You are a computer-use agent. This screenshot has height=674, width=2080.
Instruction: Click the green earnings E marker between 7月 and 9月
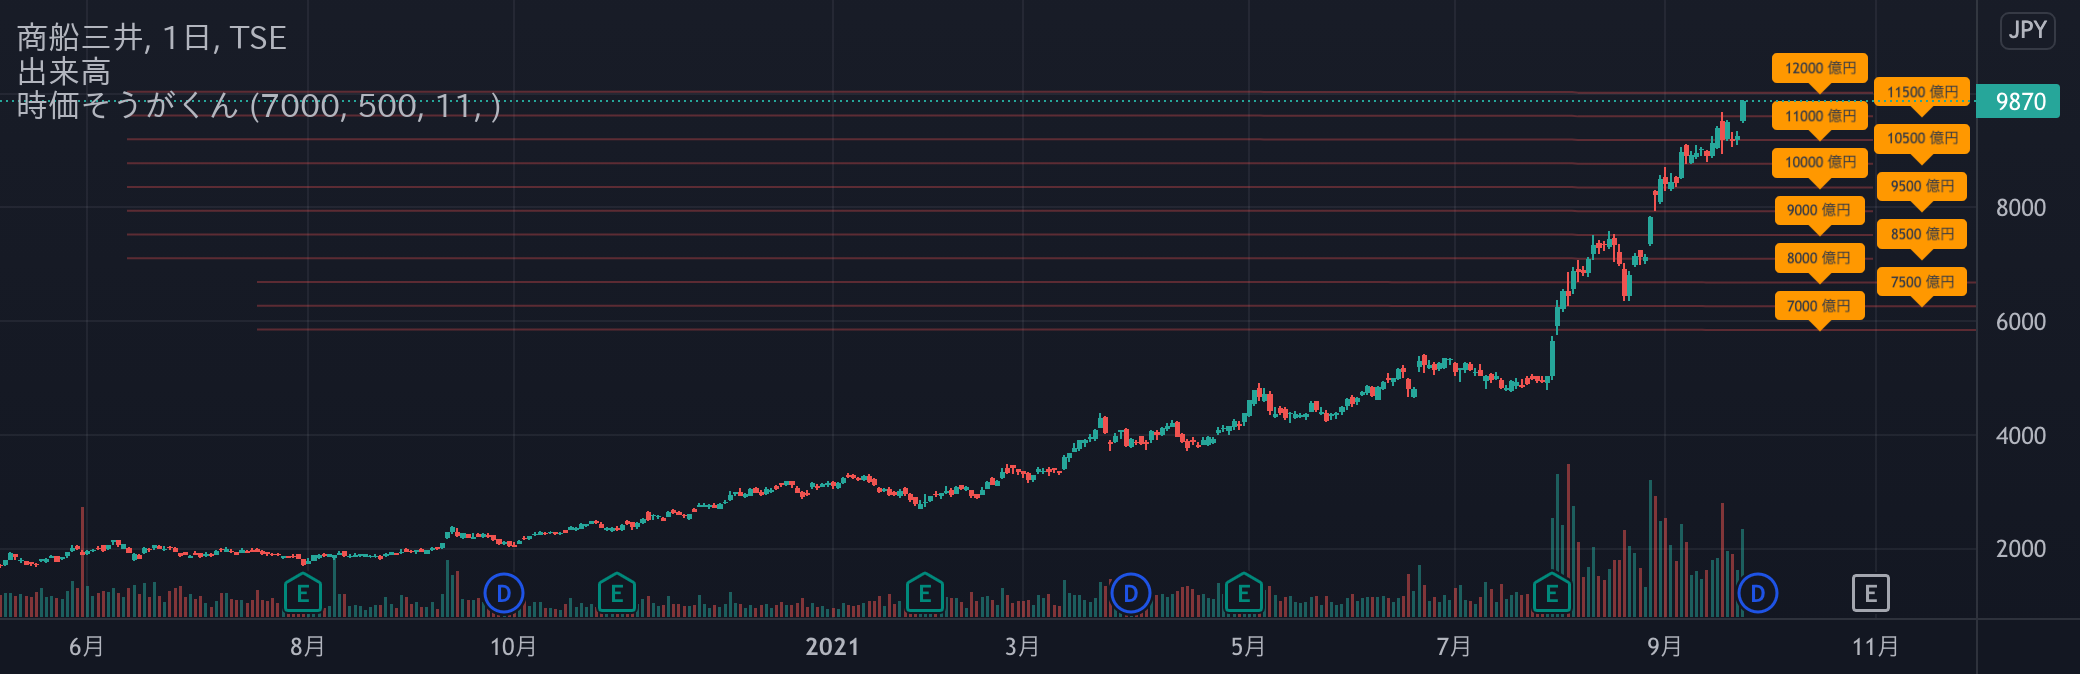pos(1552,593)
